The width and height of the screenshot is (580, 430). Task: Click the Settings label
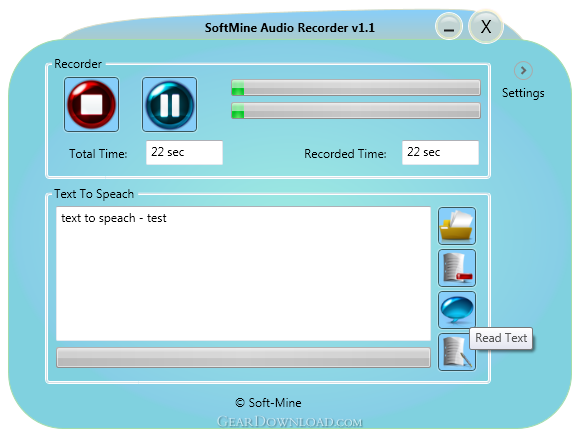pos(523,93)
